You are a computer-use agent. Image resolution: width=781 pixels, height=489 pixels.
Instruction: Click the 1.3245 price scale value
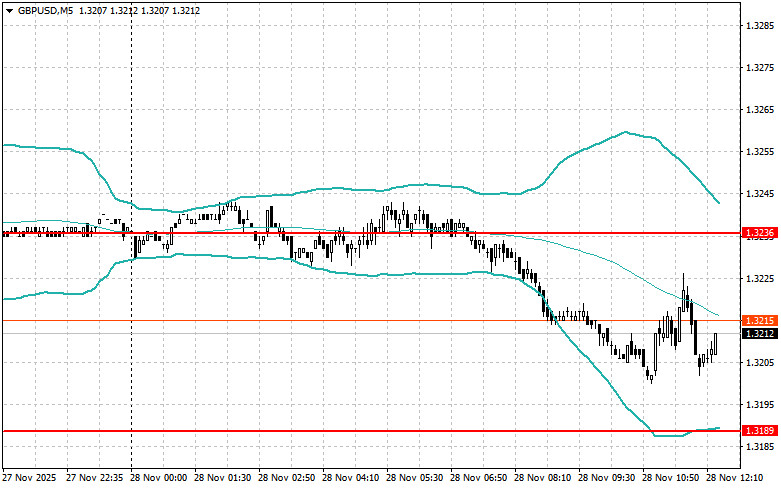(x=761, y=194)
